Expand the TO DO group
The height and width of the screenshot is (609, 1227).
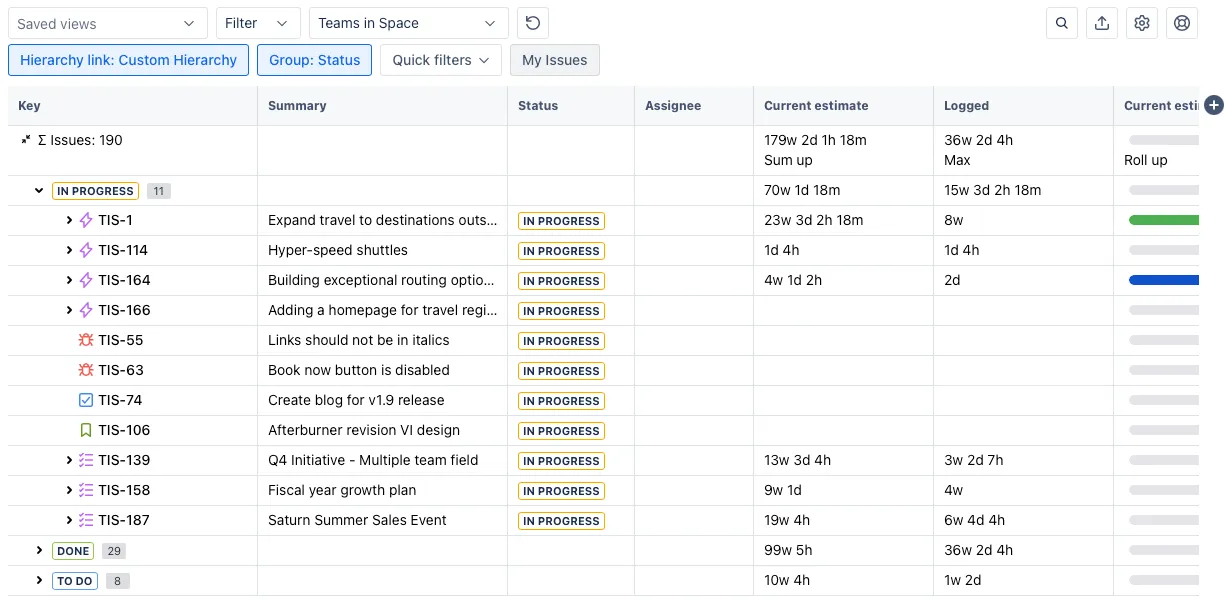coord(39,580)
